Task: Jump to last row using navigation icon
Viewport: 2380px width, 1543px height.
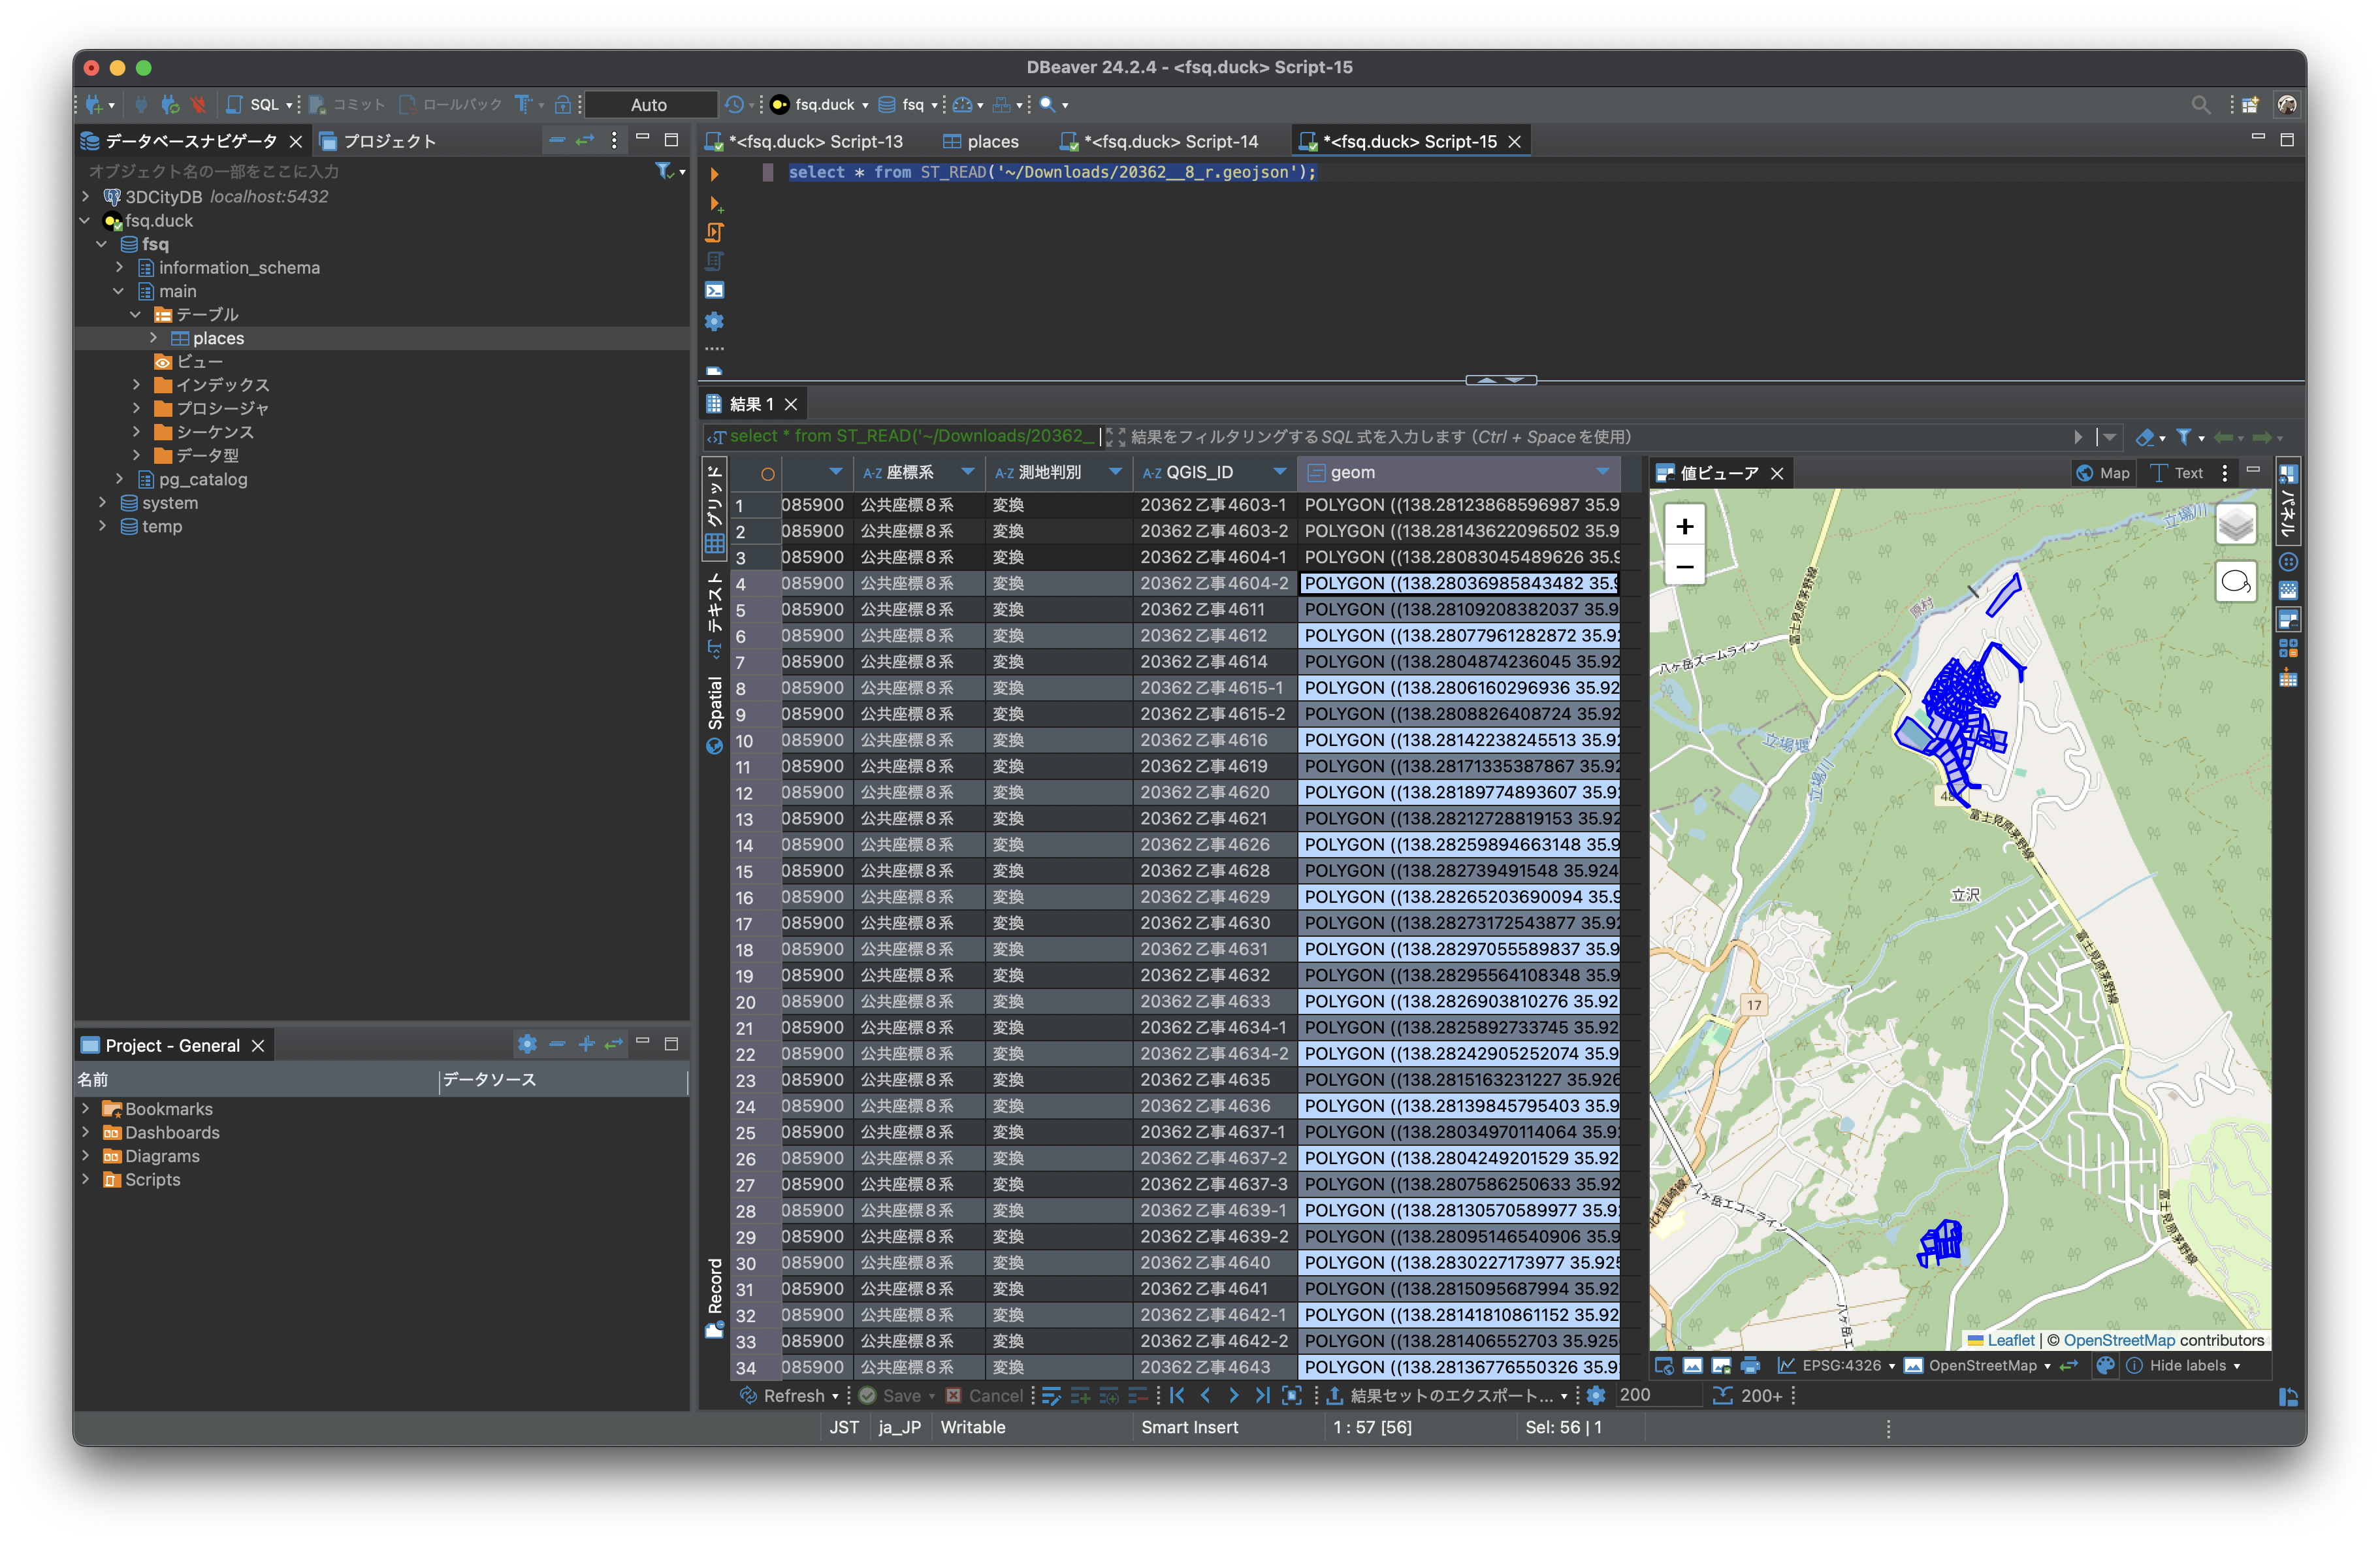Action: click(1263, 1396)
